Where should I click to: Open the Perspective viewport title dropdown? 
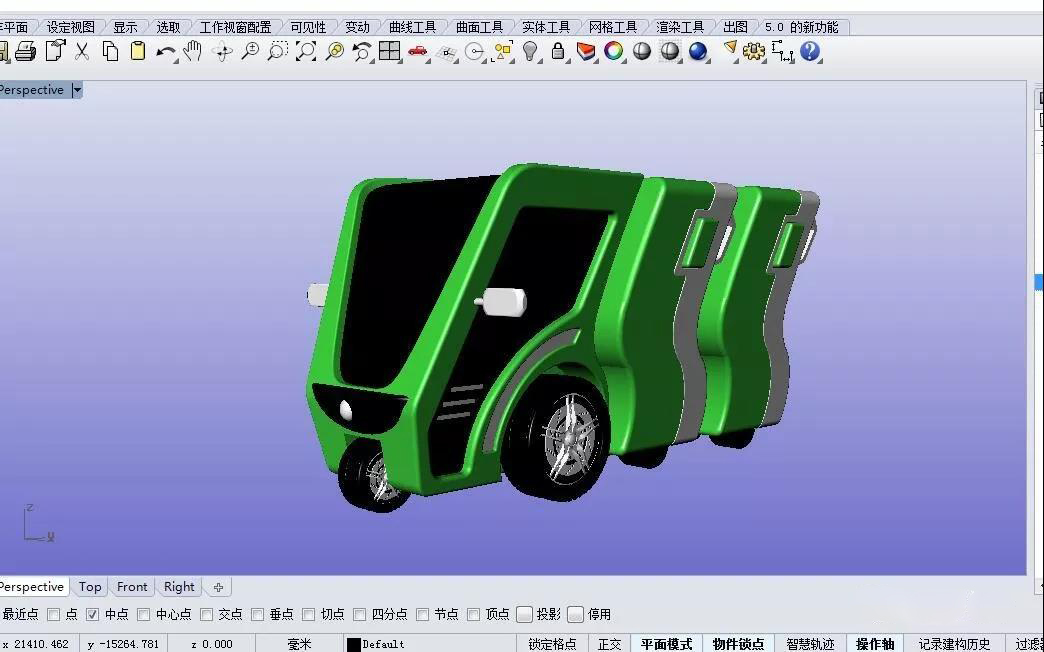(77, 89)
